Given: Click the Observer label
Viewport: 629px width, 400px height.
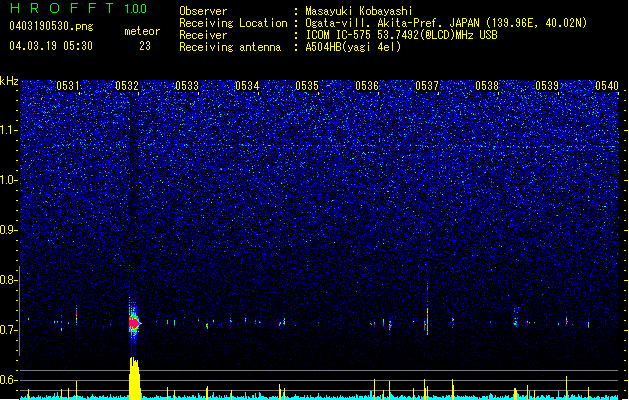Looking at the screenshot, I should pyautogui.click(x=203, y=11).
